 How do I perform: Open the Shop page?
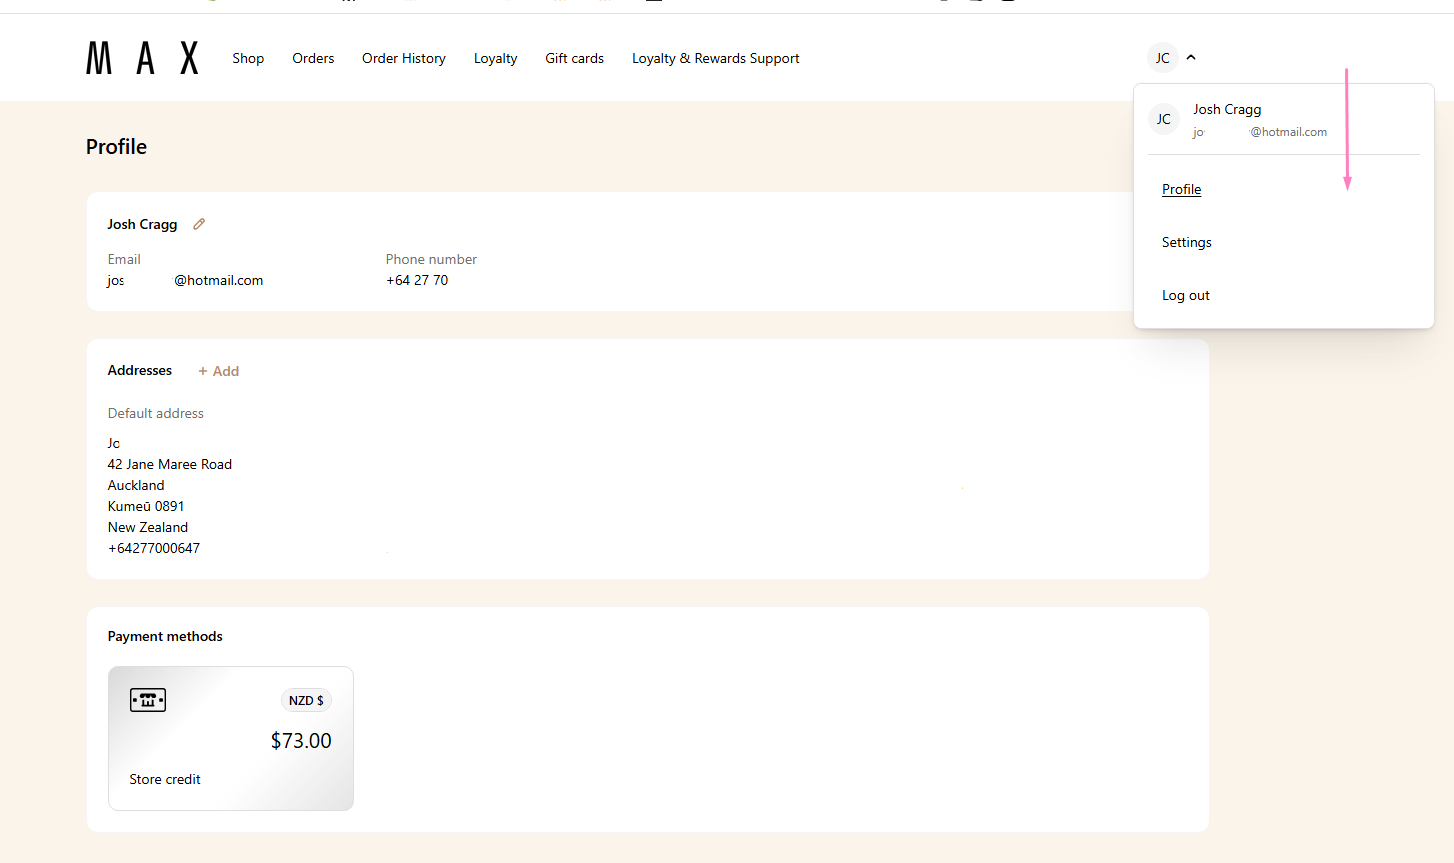(x=248, y=58)
